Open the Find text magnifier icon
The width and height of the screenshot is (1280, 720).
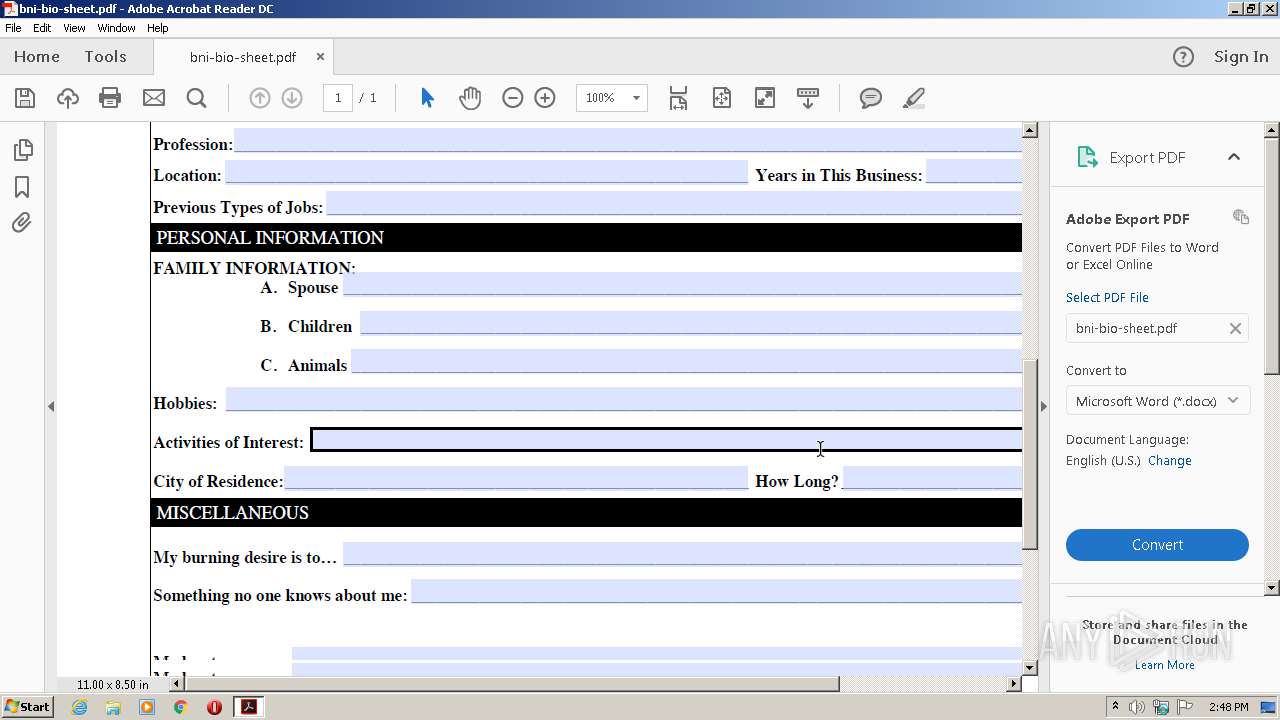coord(196,98)
